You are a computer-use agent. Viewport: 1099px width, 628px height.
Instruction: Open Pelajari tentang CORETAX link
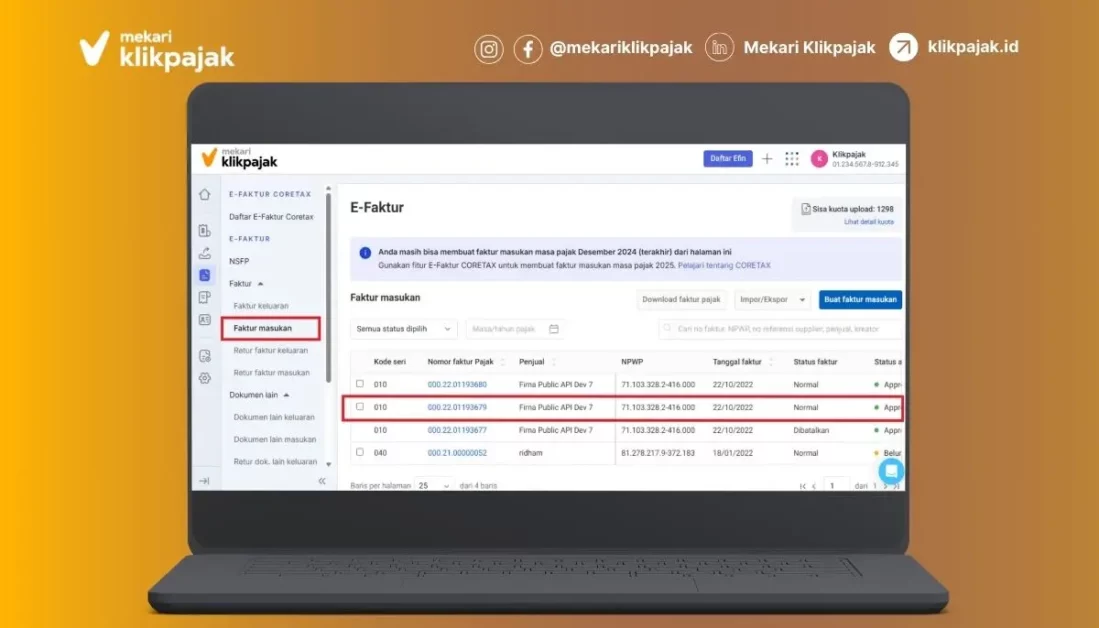coord(724,266)
